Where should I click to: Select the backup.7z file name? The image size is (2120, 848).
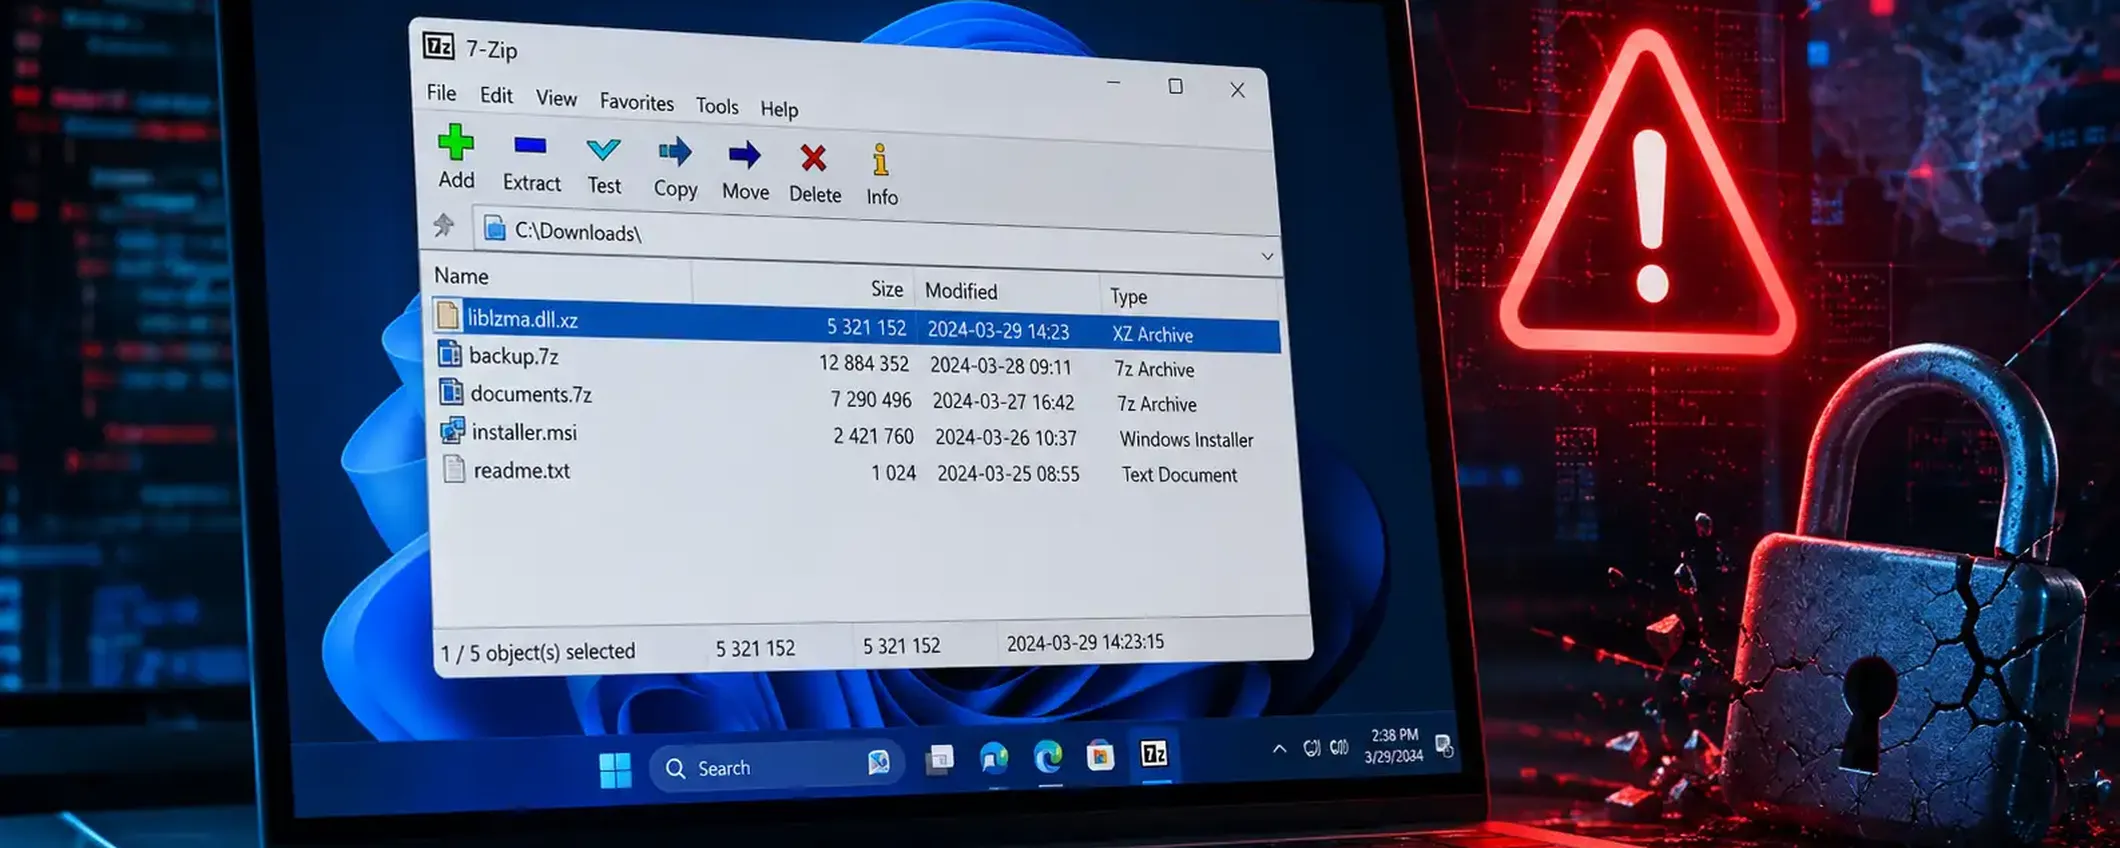514,356
